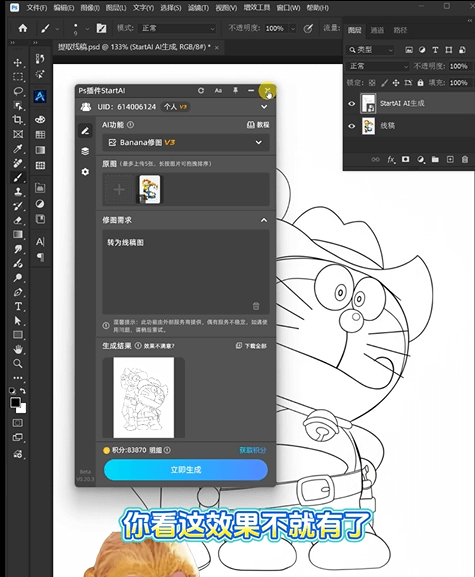
Task: Select the Gradient tool
Action: coord(18,234)
